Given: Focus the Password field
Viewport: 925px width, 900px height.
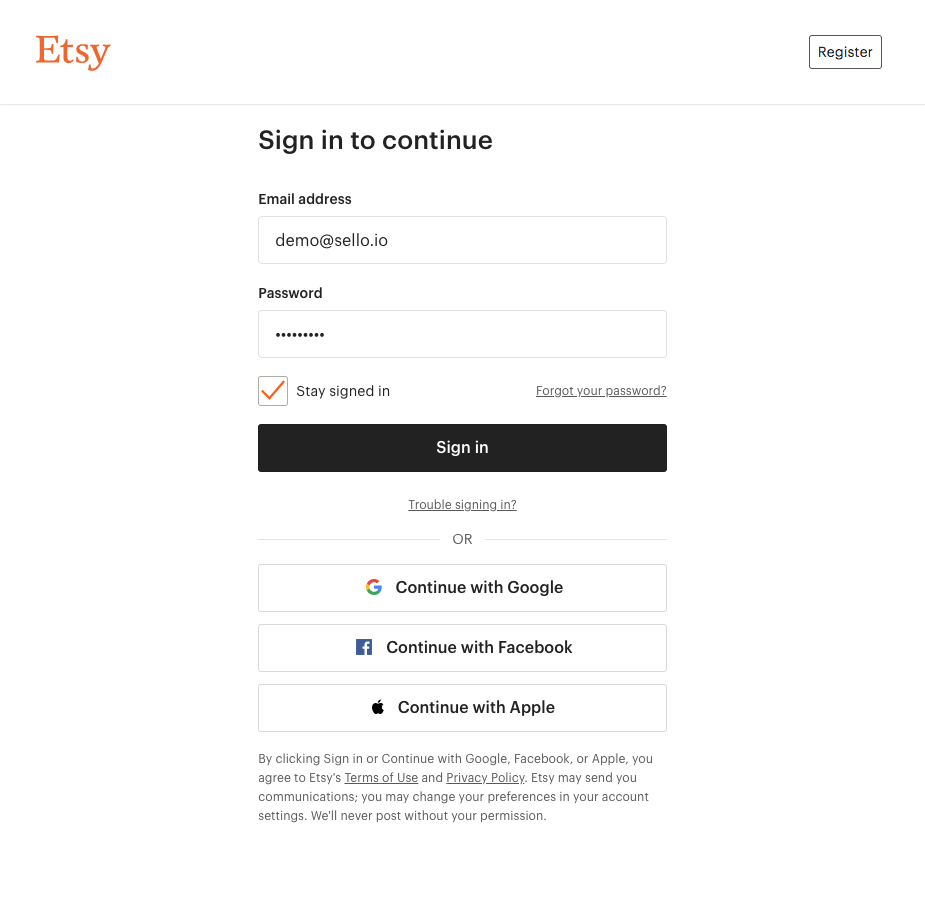Looking at the screenshot, I should (x=462, y=334).
